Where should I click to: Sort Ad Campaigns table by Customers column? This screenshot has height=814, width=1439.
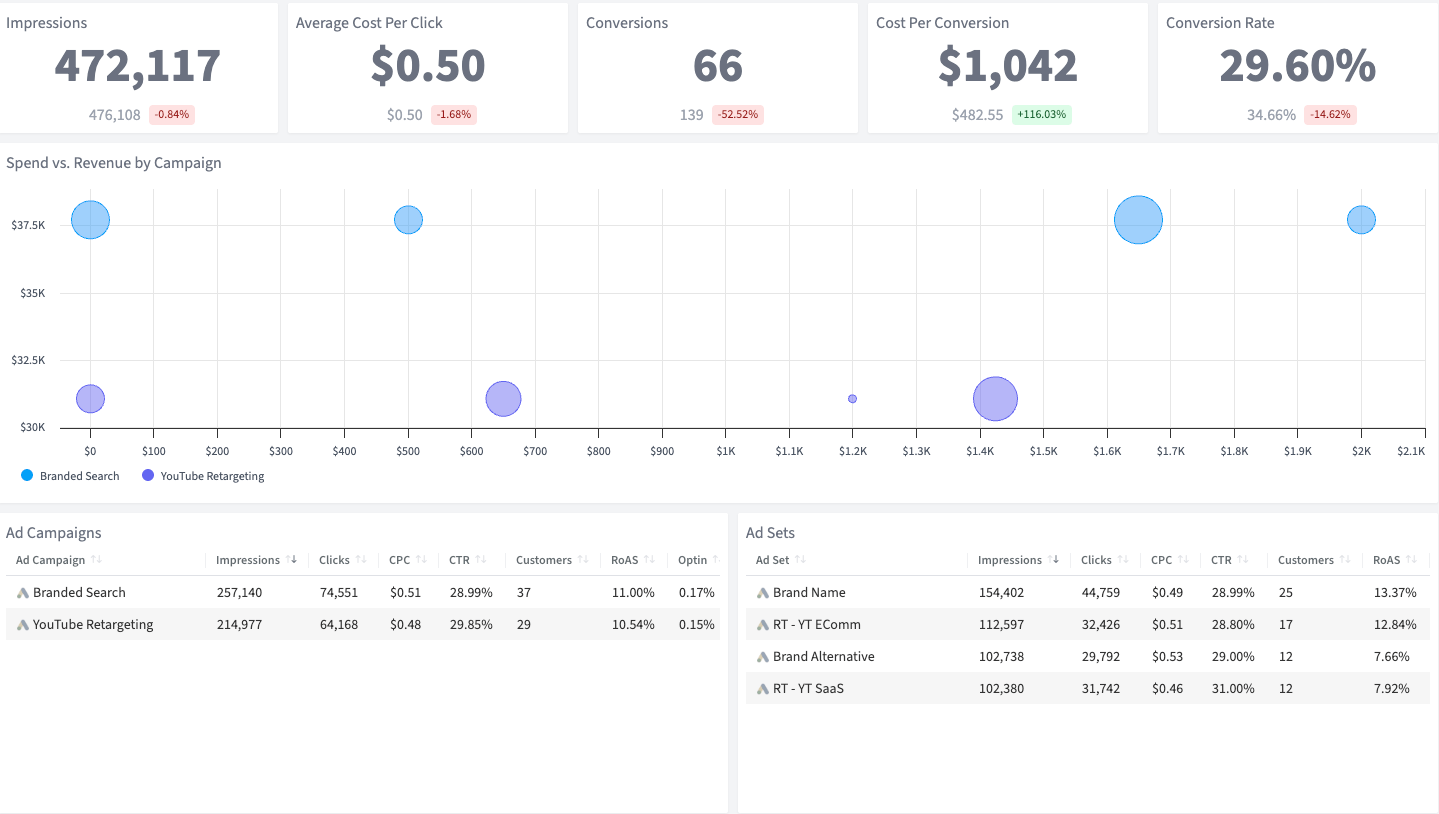tap(543, 560)
